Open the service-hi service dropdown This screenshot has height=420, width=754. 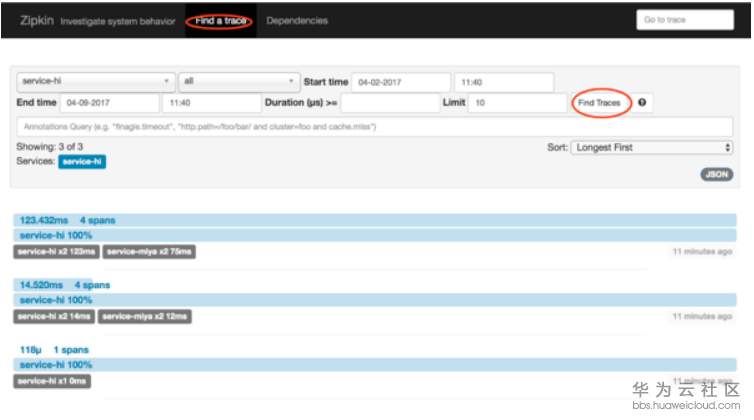(96, 81)
